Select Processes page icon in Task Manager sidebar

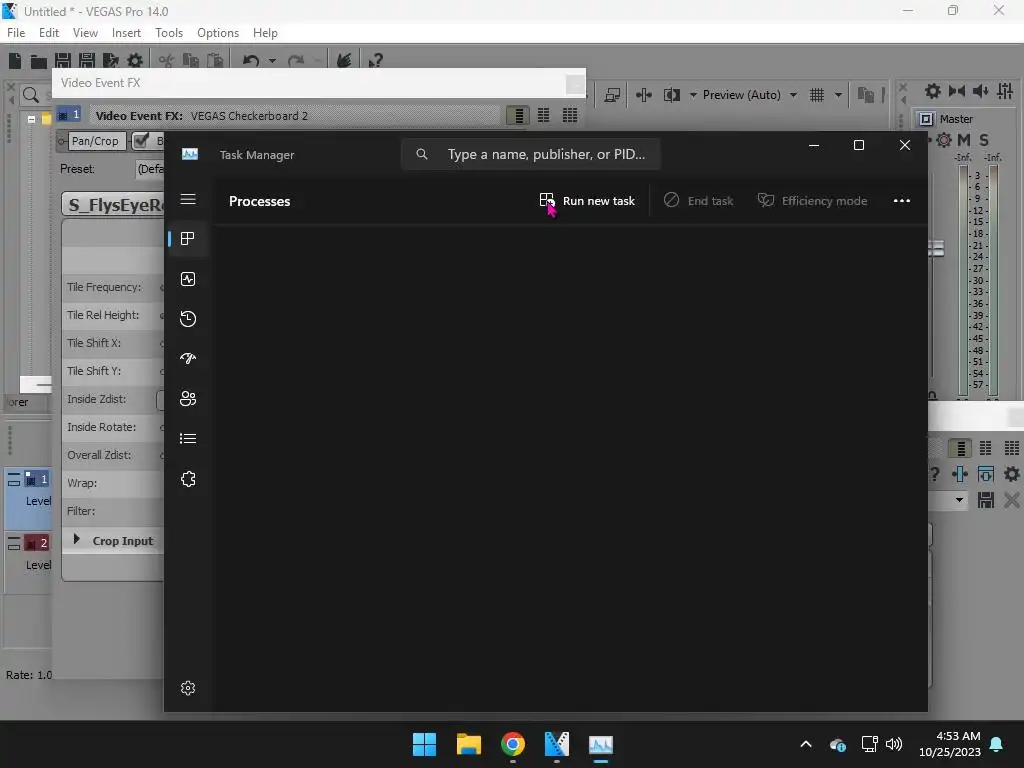pyautogui.click(x=188, y=239)
